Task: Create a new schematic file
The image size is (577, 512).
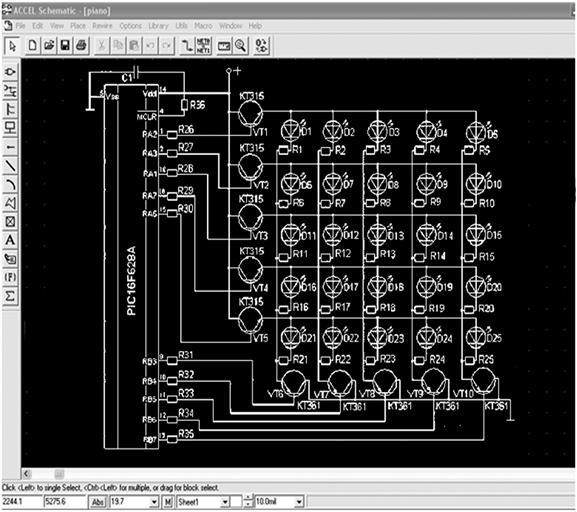Action: (x=32, y=46)
